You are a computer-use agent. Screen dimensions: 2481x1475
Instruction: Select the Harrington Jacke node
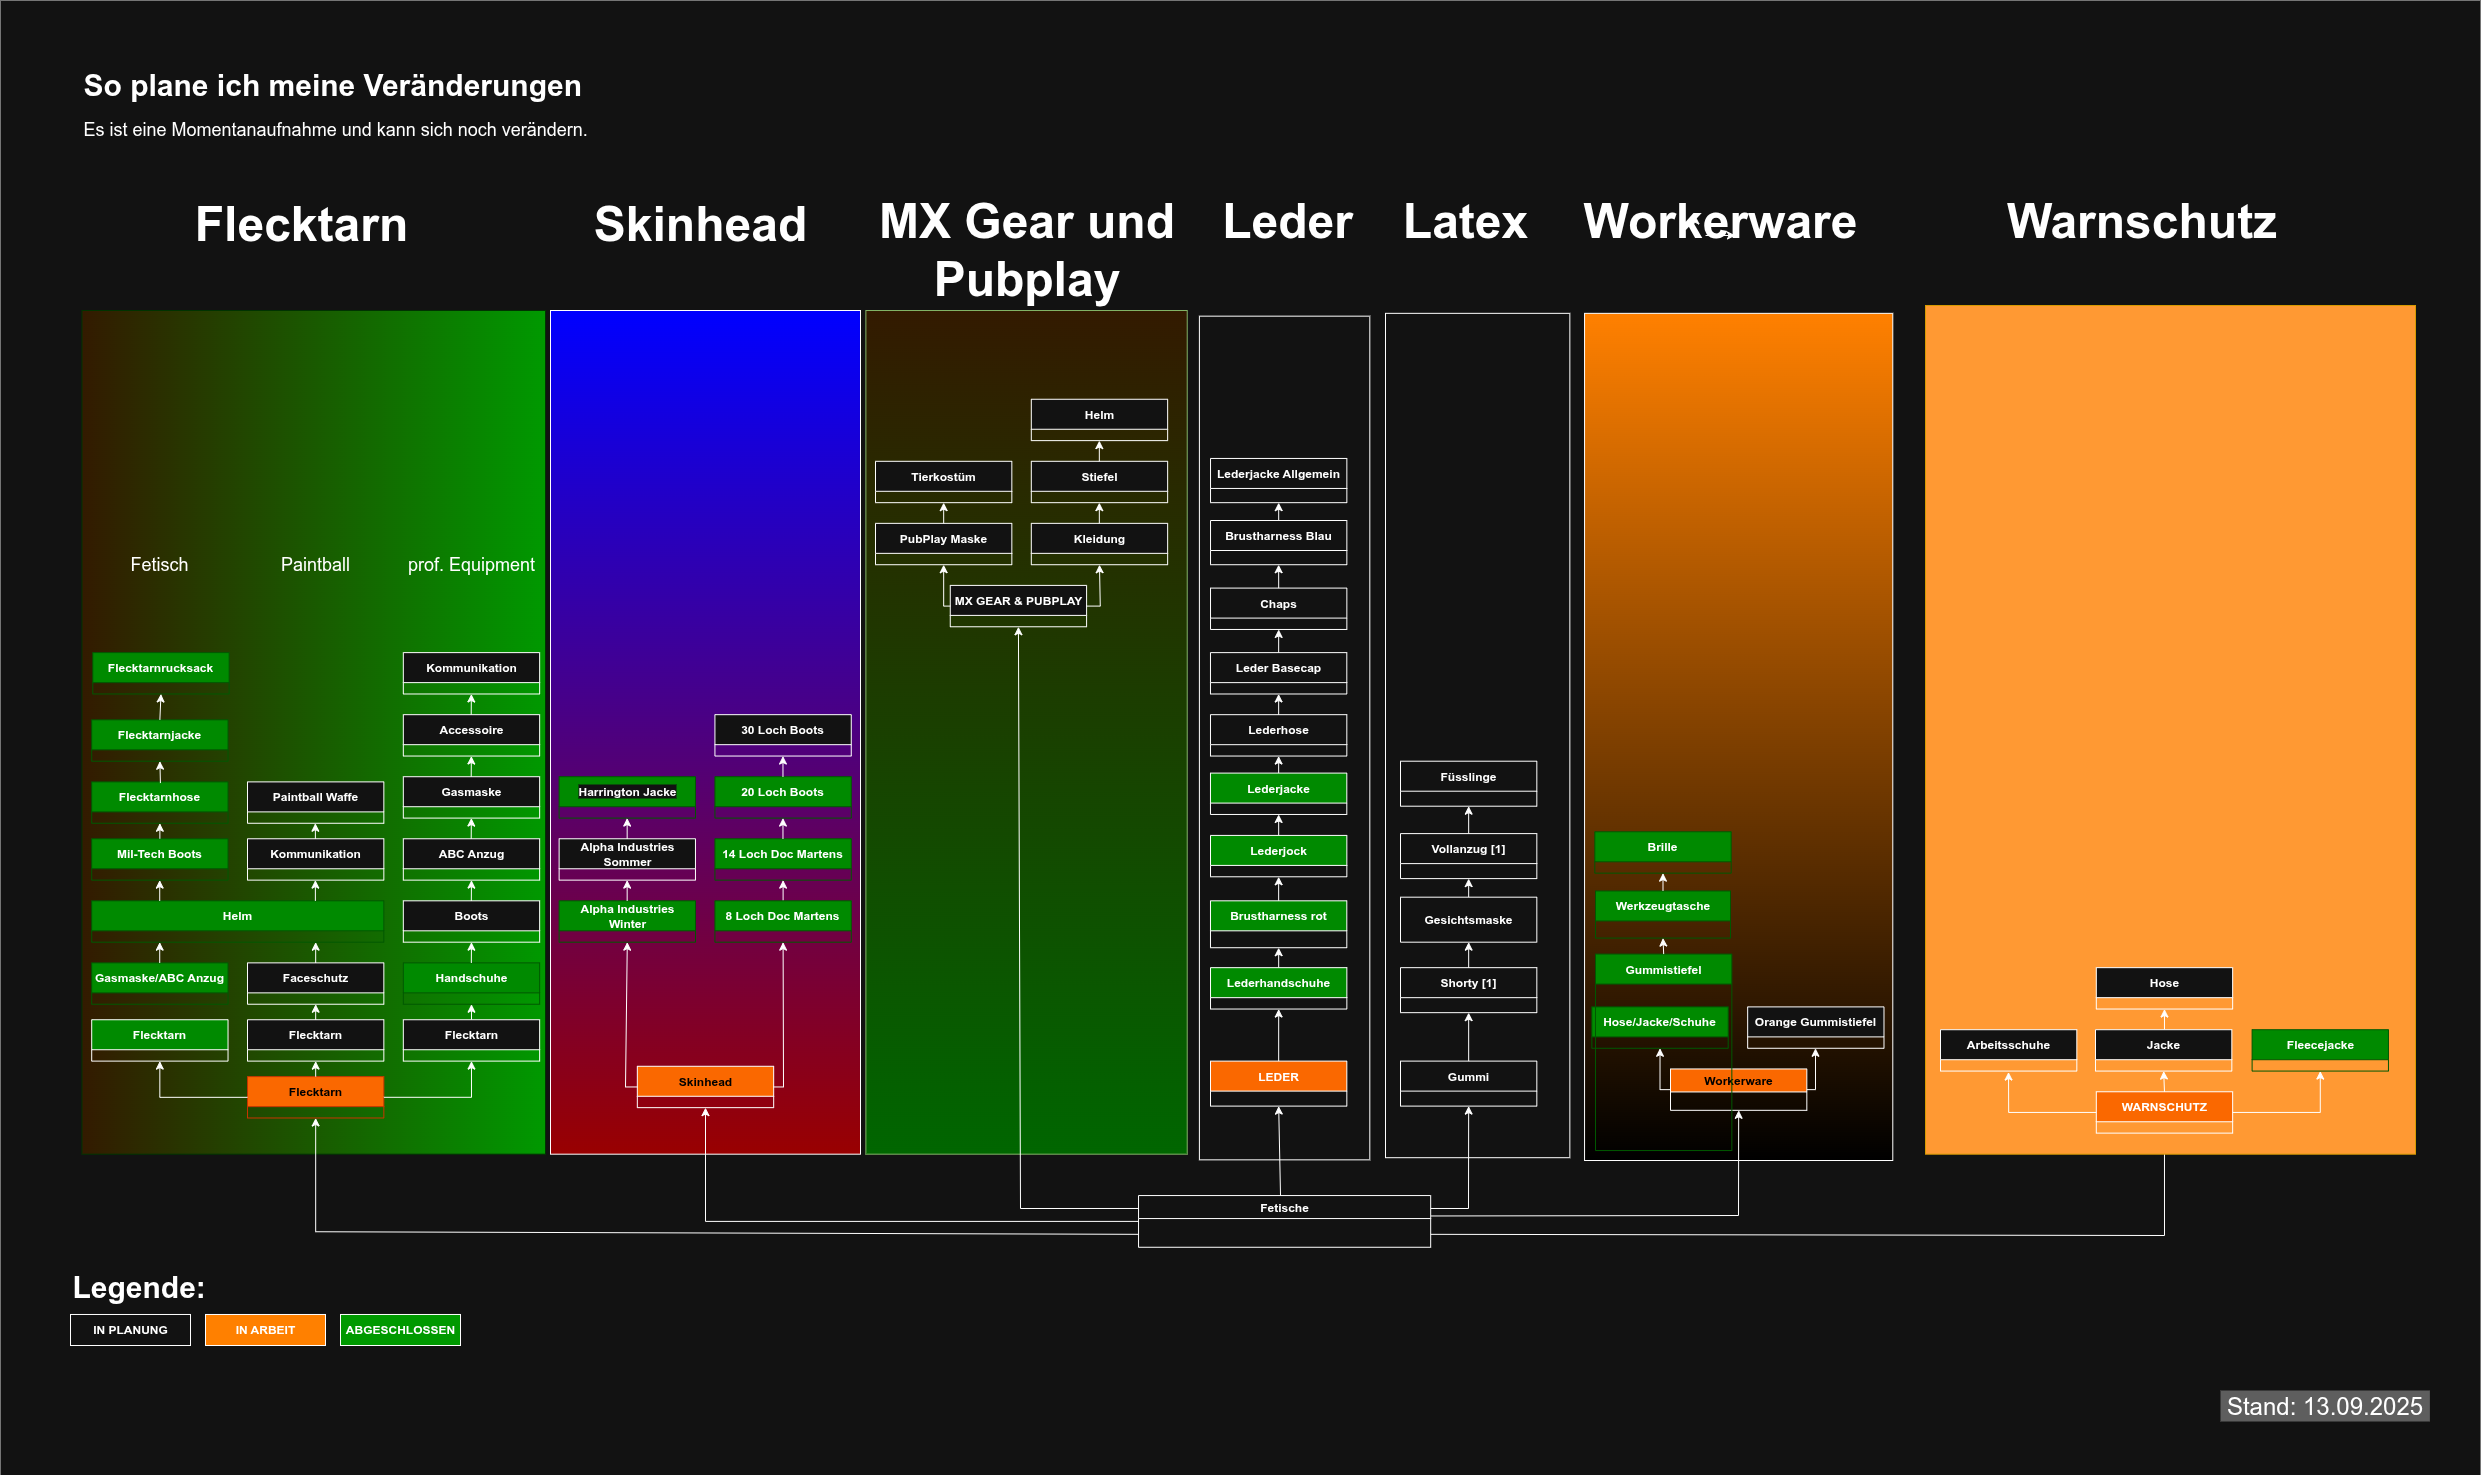point(627,792)
